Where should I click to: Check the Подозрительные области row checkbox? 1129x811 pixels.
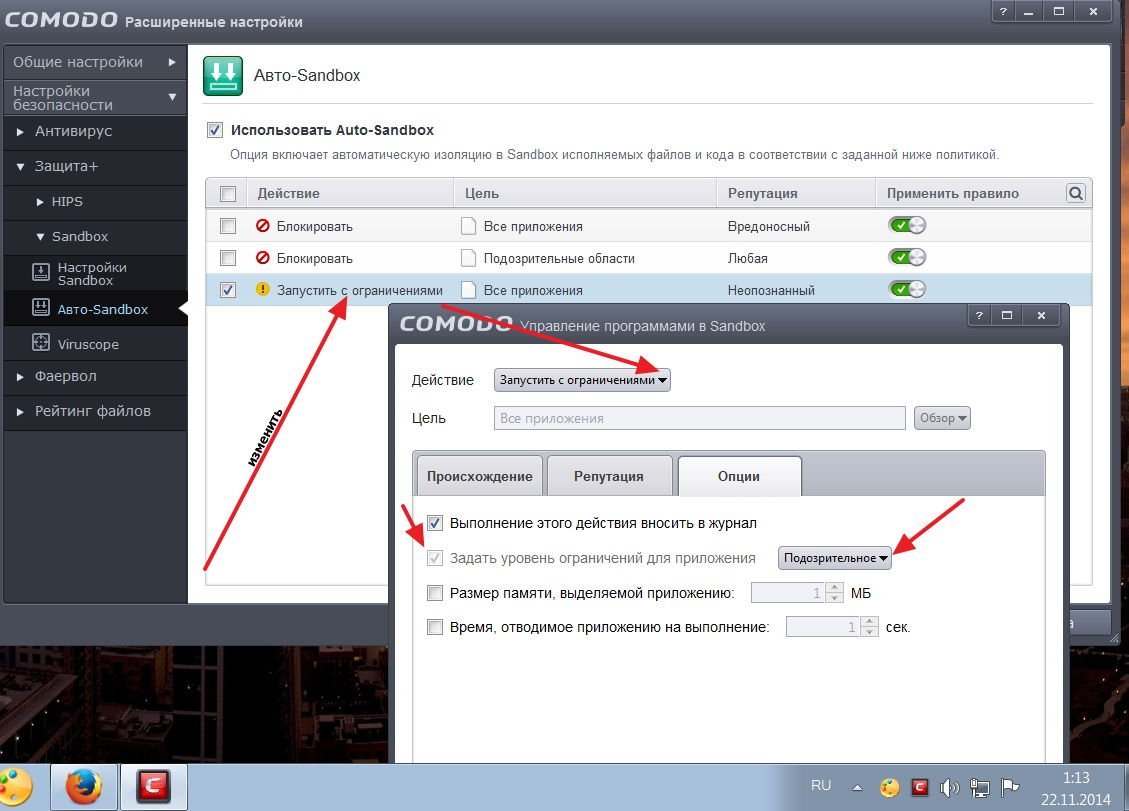228,258
